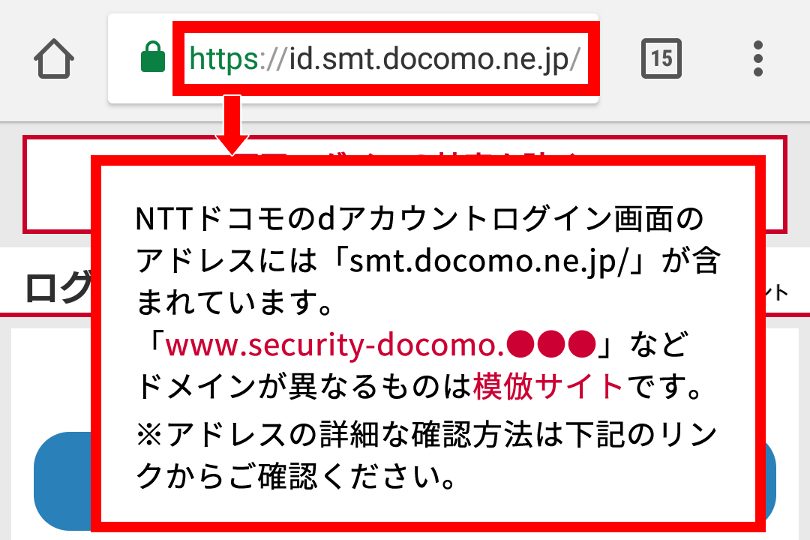The width and height of the screenshot is (810, 540).
Task: Click the ※アドレスの詳細な確認方法 note line
Action: 426,435
